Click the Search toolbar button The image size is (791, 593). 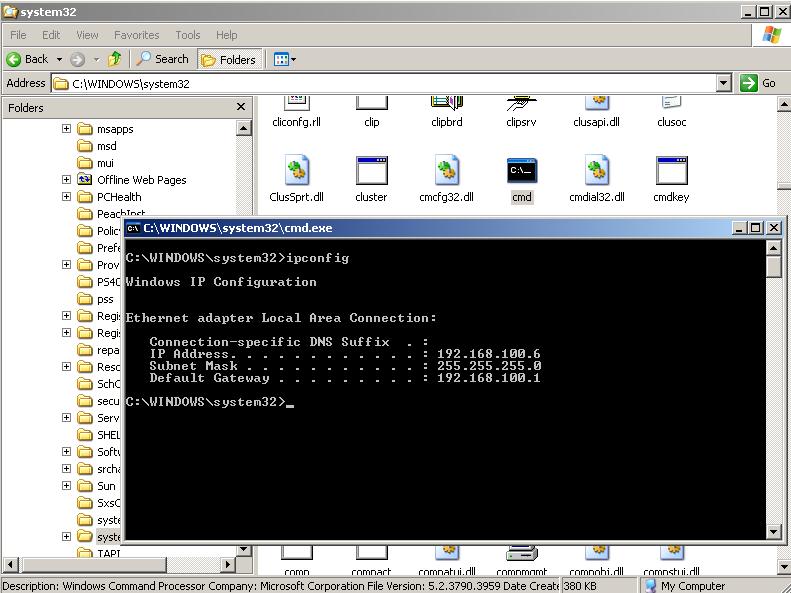click(x=162, y=59)
